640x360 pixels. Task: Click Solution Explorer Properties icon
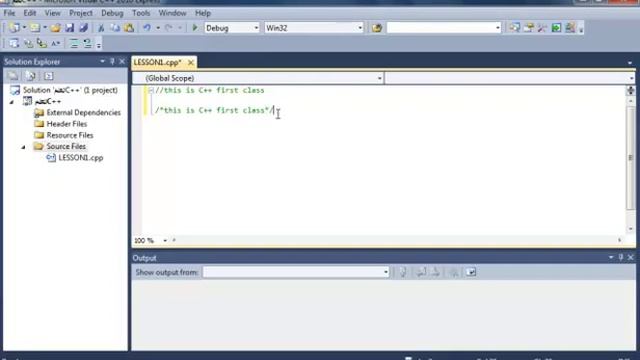13,76
